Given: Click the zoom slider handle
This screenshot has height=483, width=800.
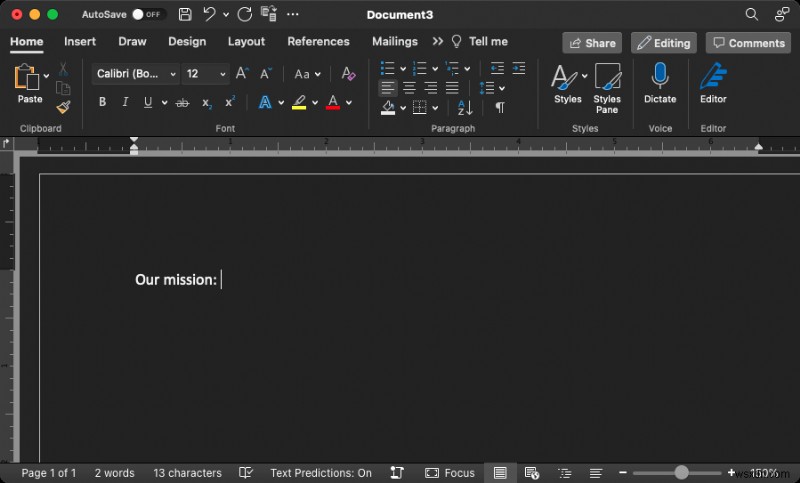Looking at the screenshot, I should 681,472.
